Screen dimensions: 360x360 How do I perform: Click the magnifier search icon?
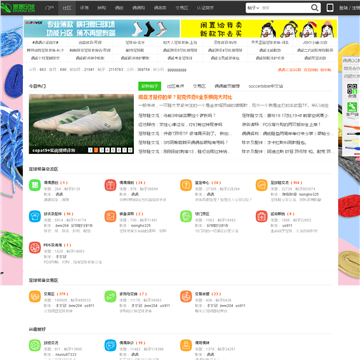[314, 8]
